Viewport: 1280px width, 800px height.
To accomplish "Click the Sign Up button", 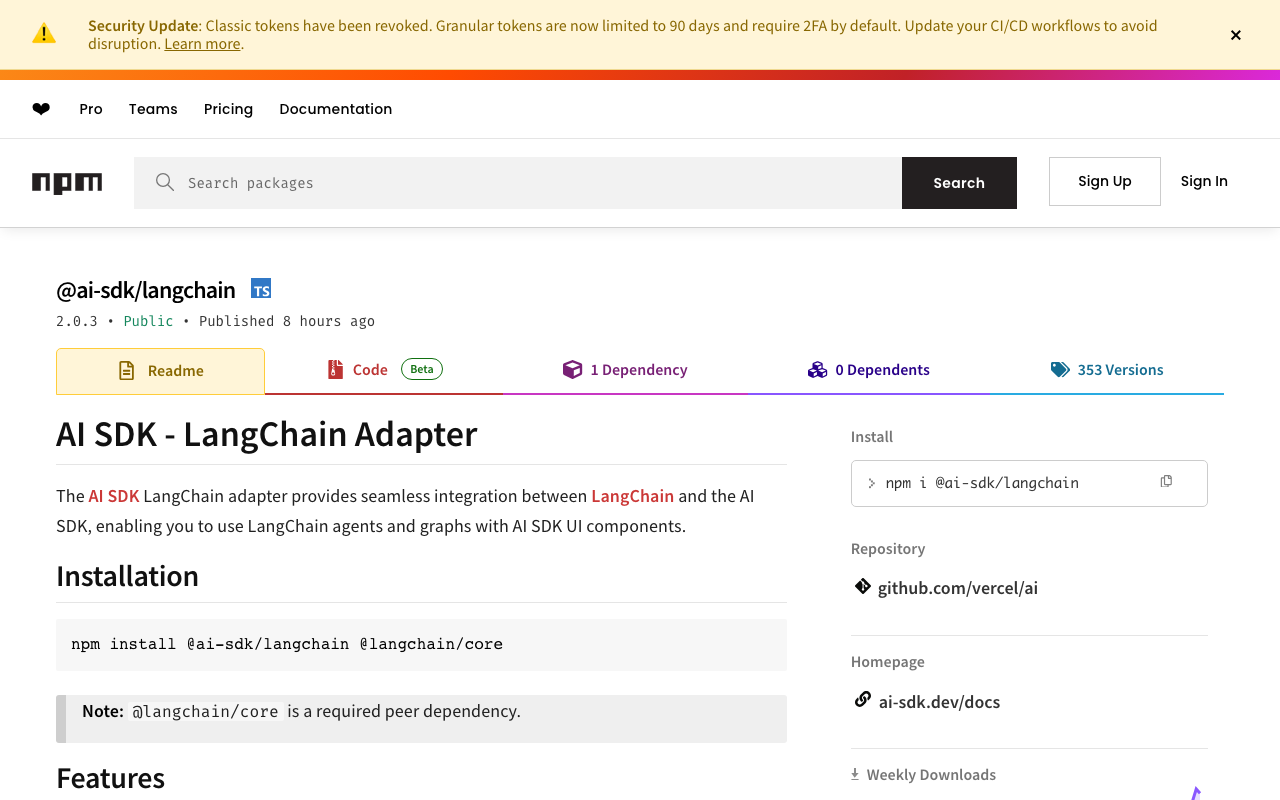I will point(1104,181).
